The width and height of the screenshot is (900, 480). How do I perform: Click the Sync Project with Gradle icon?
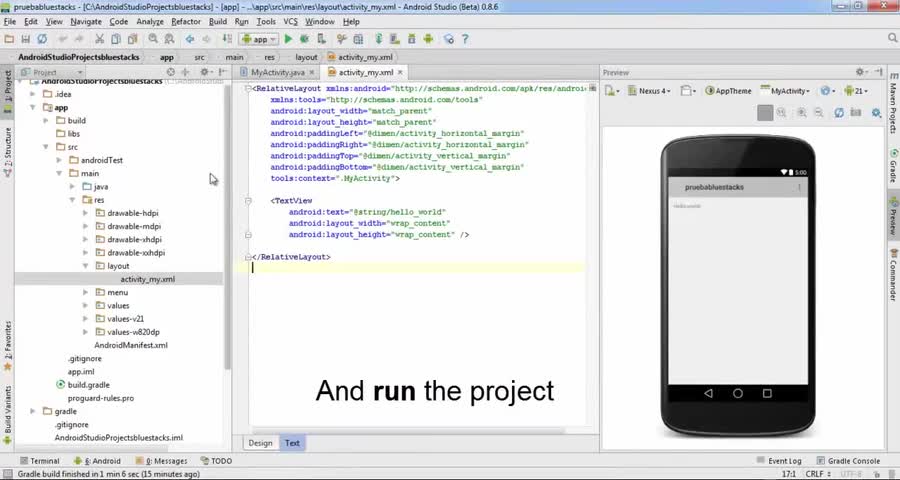pos(378,39)
